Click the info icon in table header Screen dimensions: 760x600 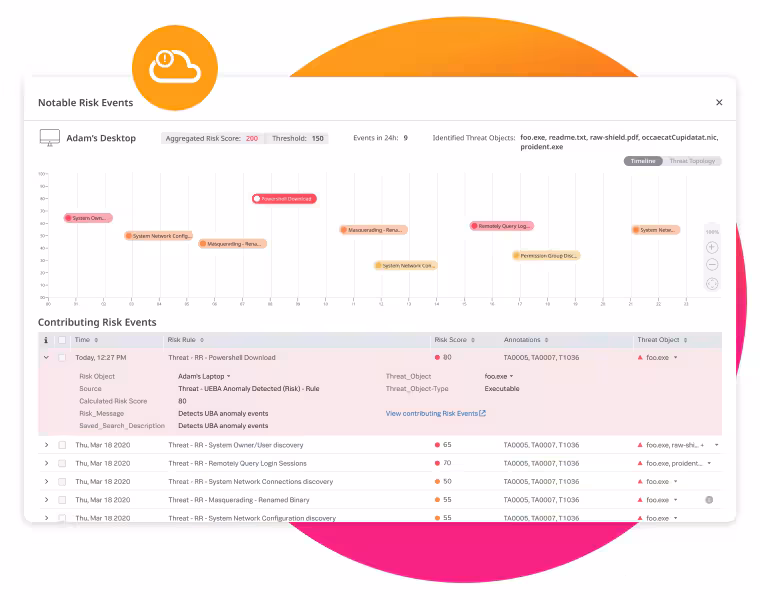pyautogui.click(x=46, y=340)
